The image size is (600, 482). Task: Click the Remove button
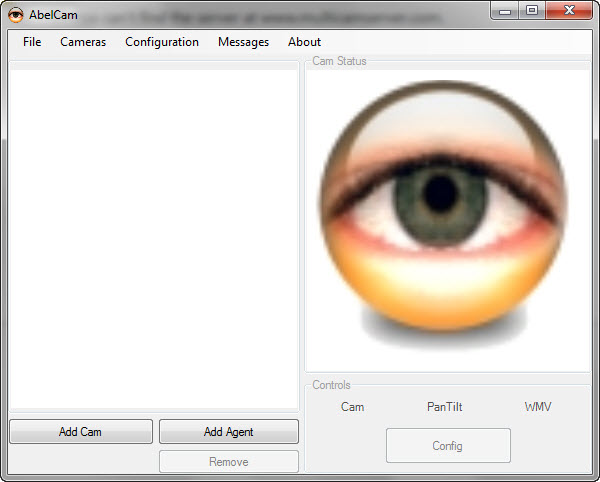228,461
